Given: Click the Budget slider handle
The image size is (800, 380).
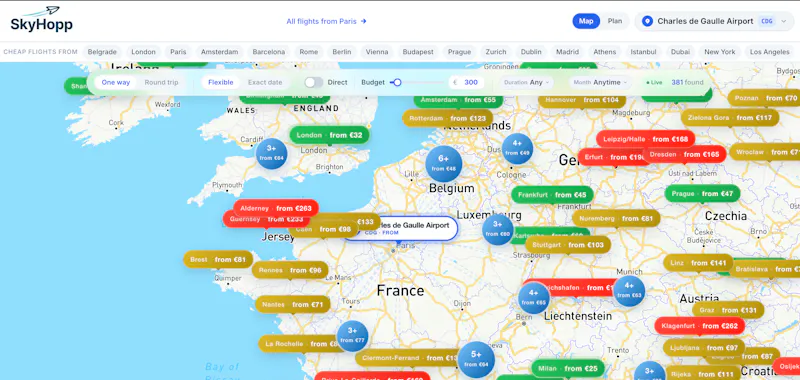Looking at the screenshot, I should click(397, 82).
